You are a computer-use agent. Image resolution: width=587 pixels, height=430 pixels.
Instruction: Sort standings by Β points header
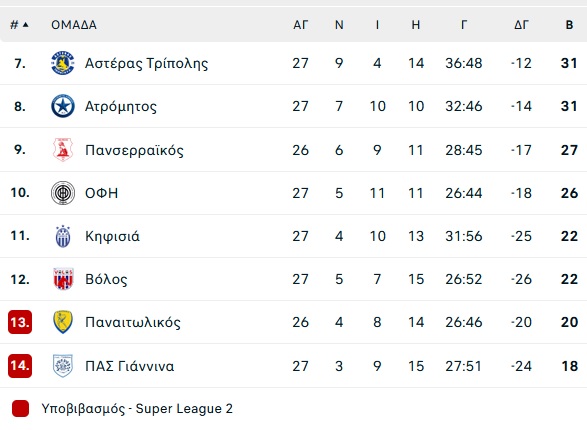[x=569, y=25]
